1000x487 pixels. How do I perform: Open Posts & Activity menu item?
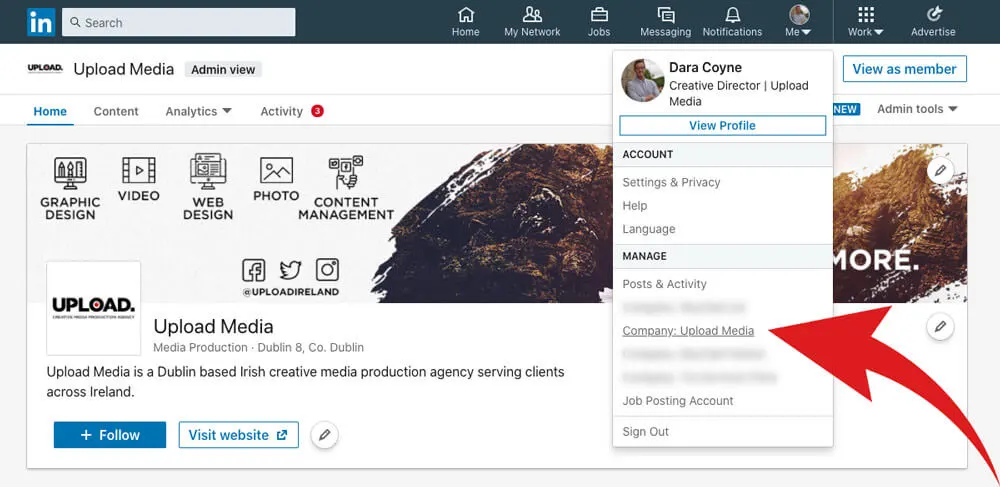[665, 284]
